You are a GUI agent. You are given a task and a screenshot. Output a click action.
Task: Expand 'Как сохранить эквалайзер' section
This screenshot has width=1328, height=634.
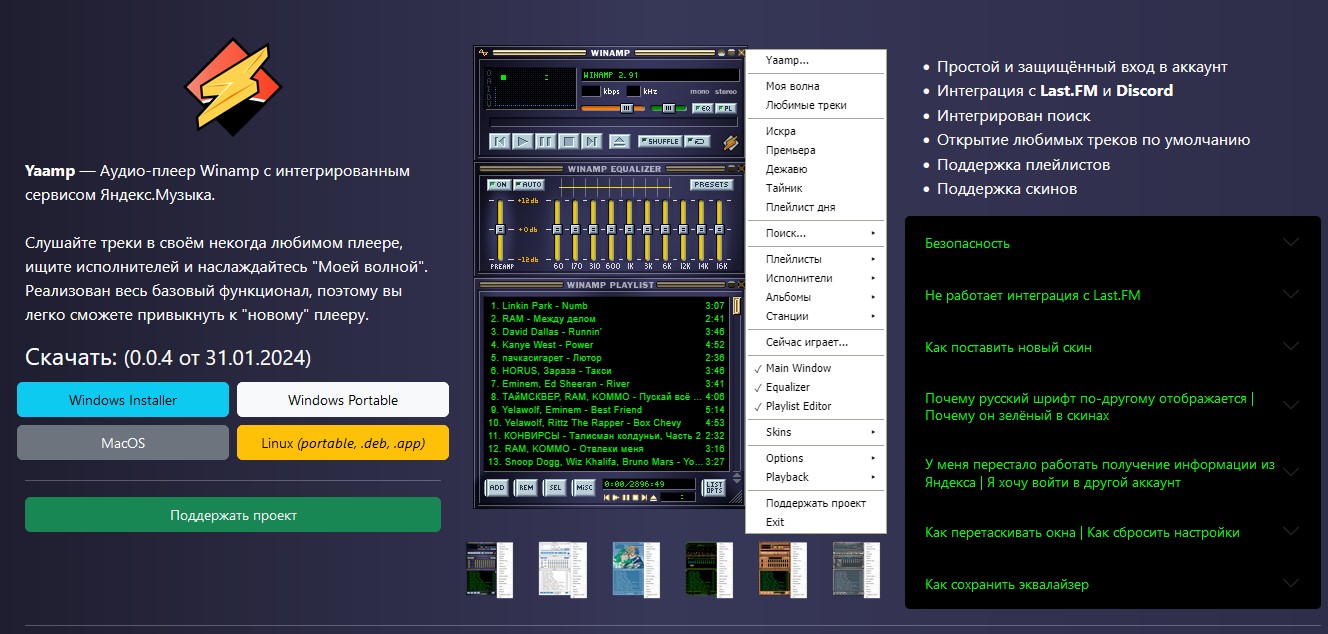(1113, 584)
